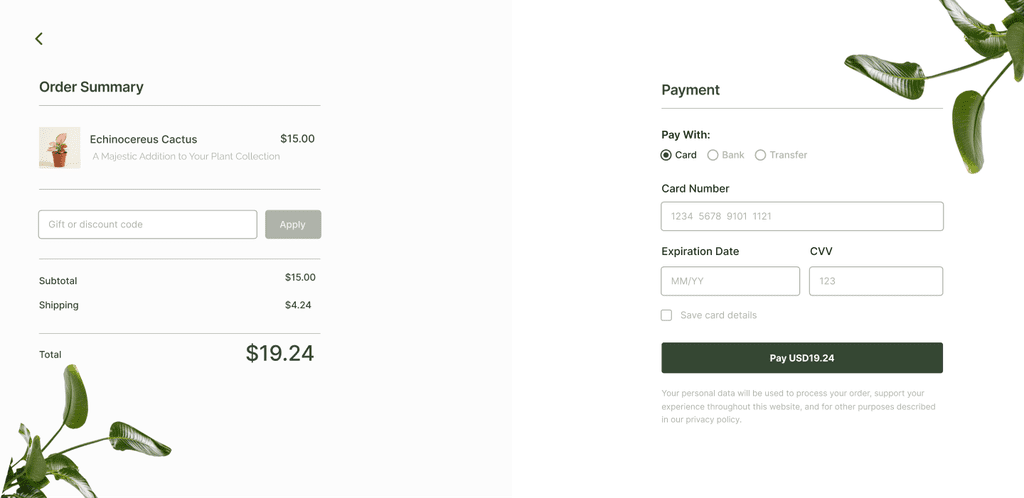Click the $4.24 shipping cost
Screen dimensions: 1024x498
point(298,305)
